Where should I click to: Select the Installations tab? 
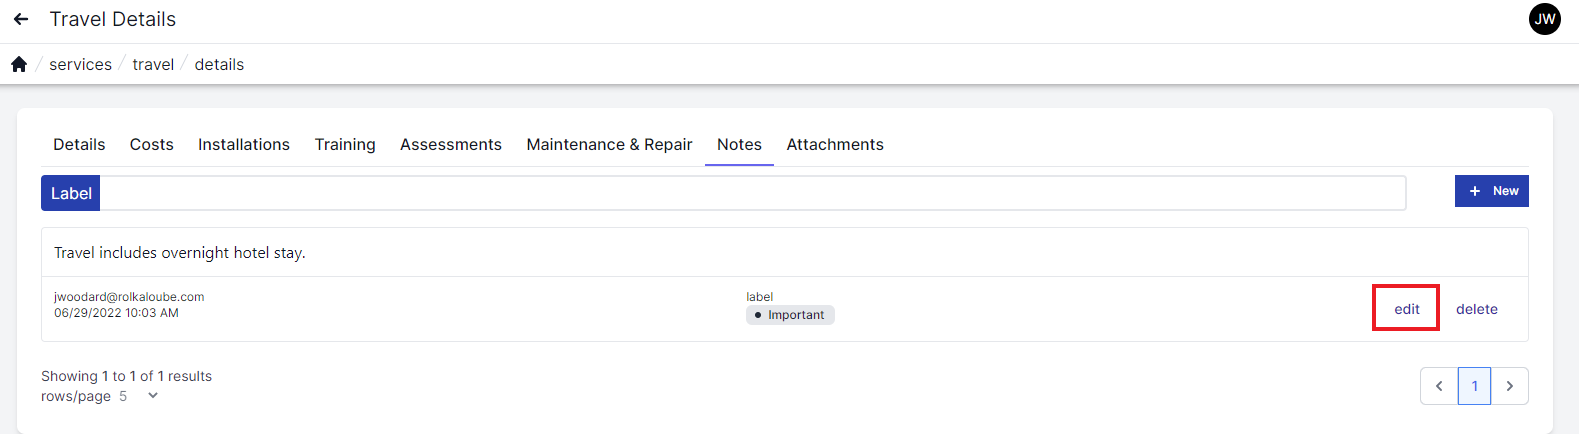coord(244,145)
